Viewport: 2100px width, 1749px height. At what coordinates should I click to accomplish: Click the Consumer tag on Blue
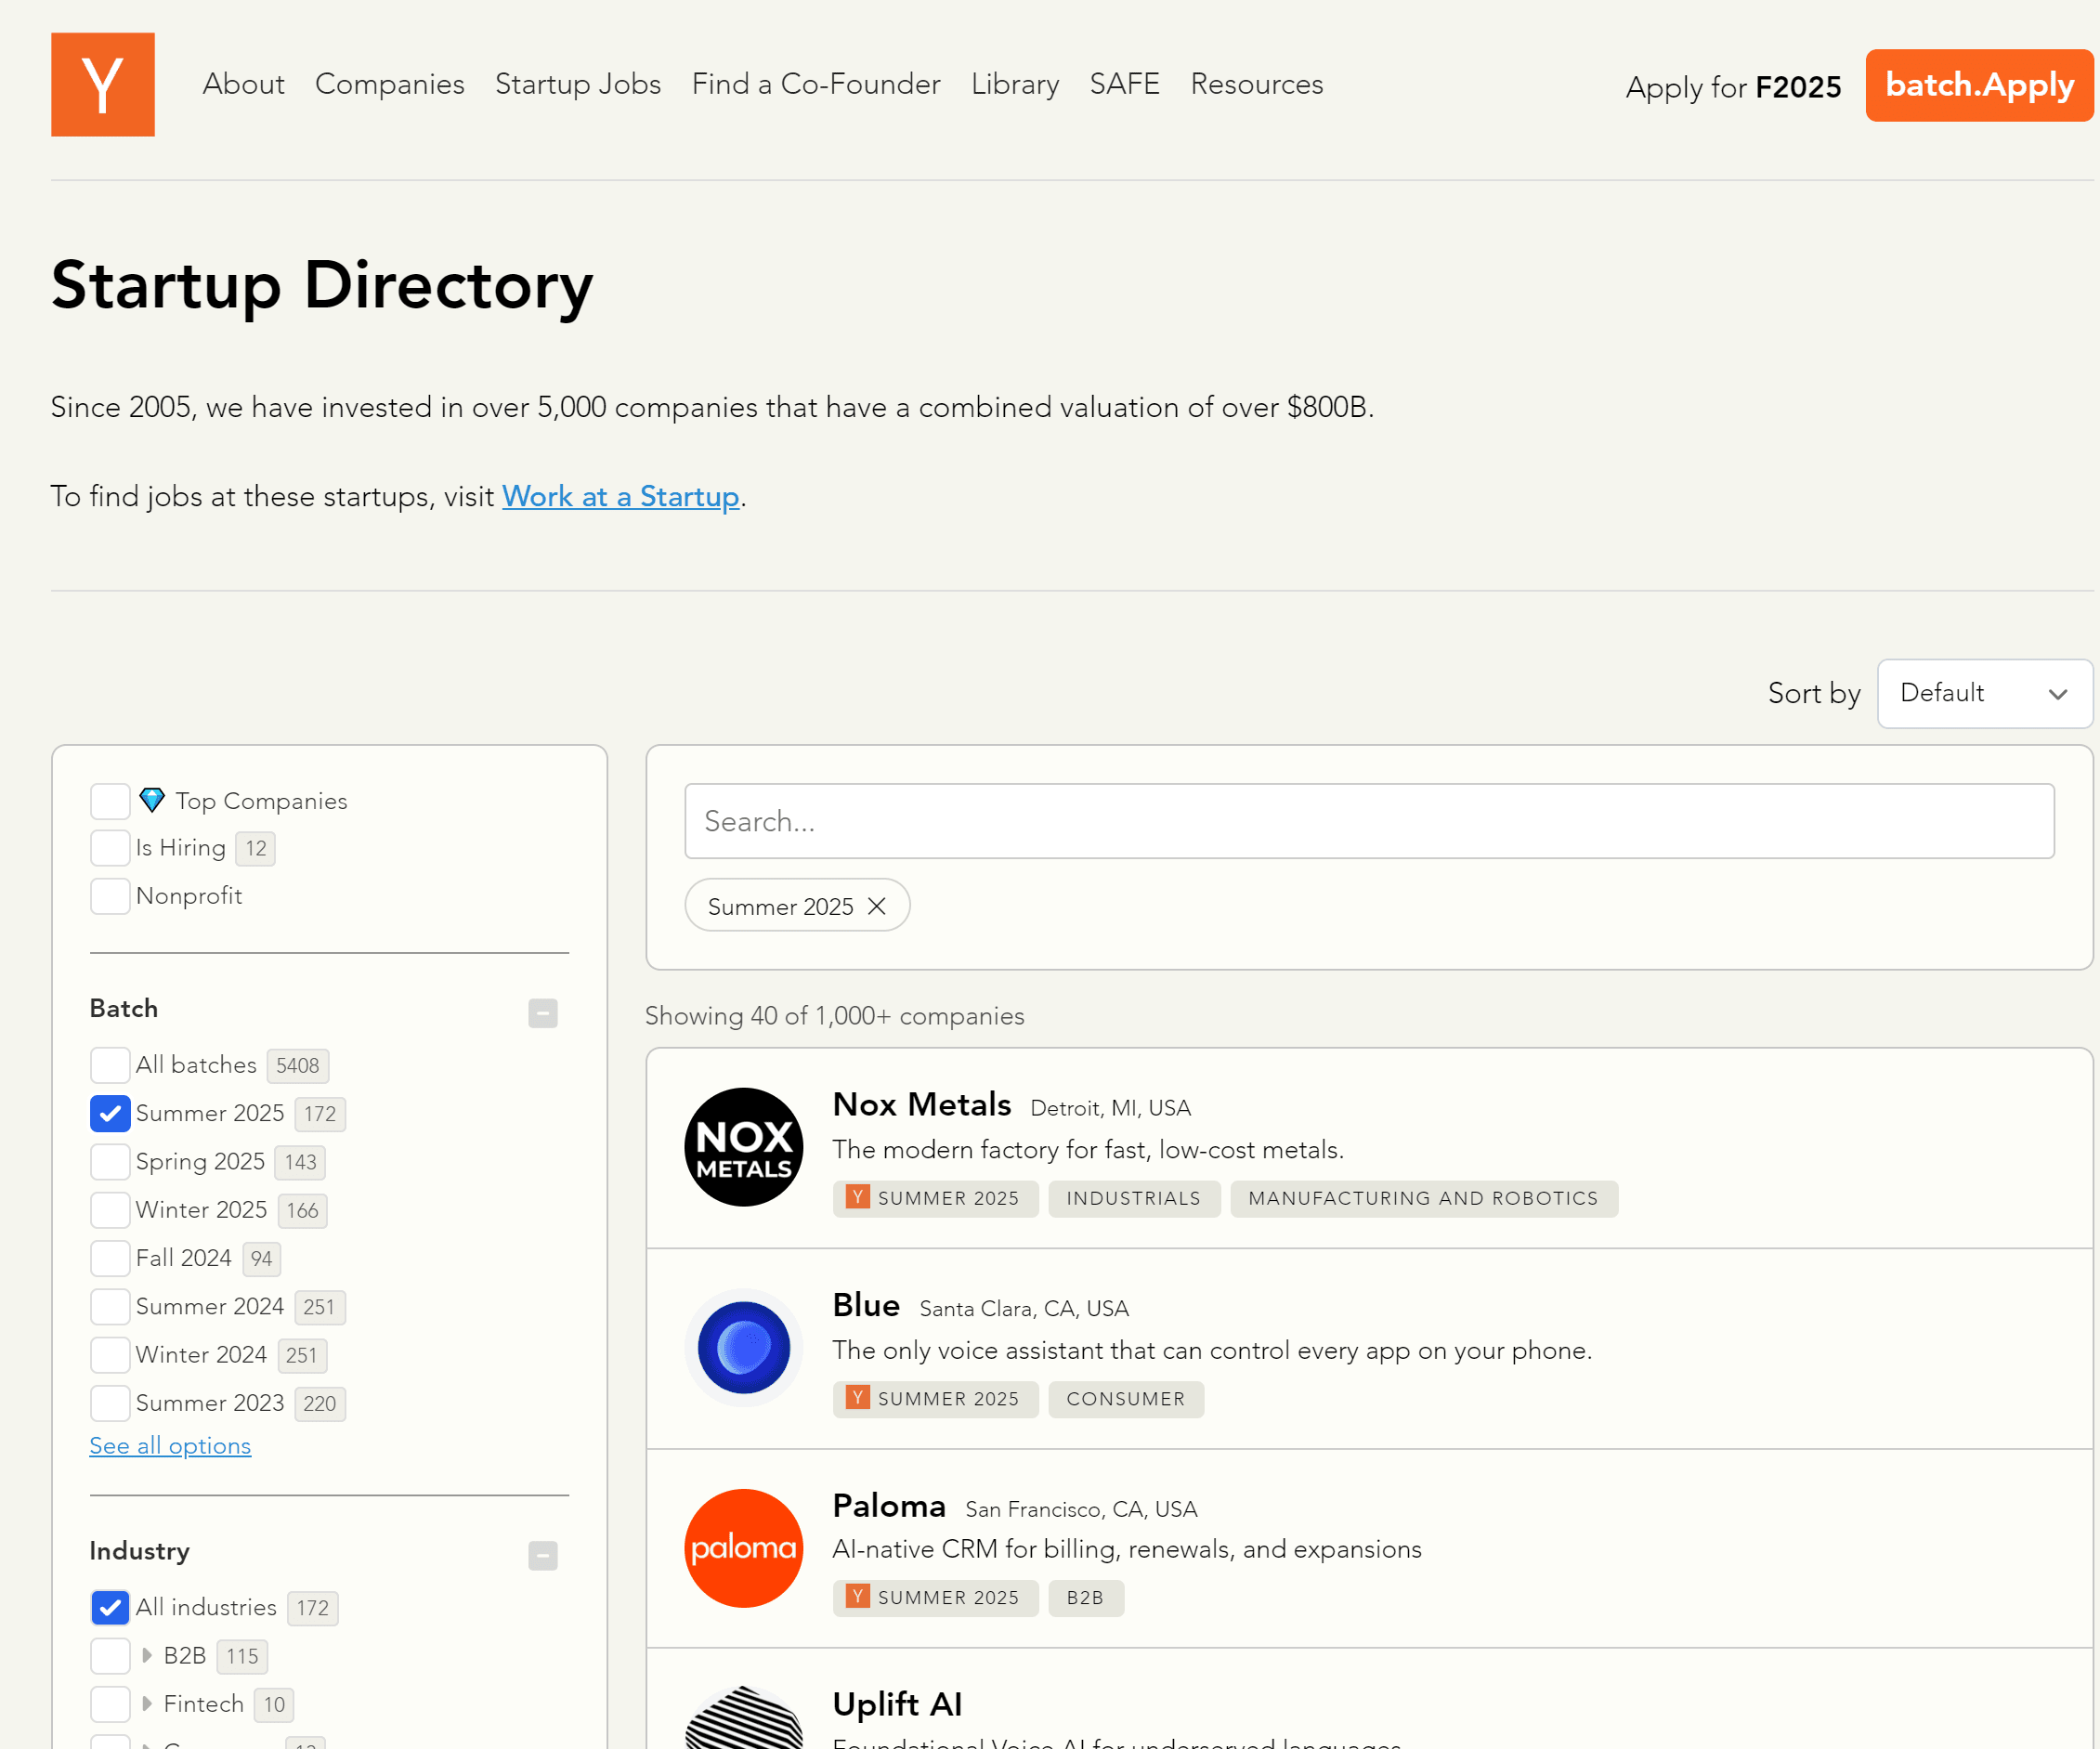tap(1126, 1399)
